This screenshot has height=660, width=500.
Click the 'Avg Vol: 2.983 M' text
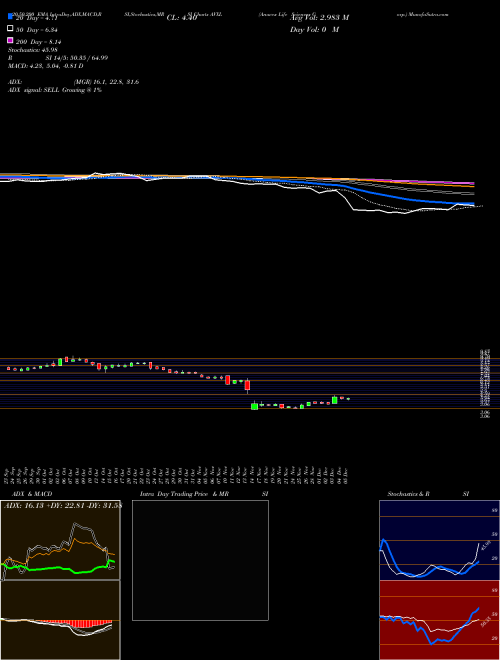(x=320, y=18)
